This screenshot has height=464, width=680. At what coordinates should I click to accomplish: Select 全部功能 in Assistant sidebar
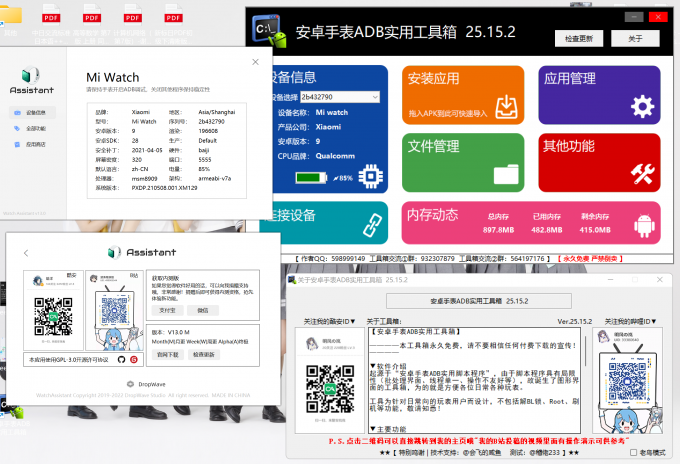(33, 128)
